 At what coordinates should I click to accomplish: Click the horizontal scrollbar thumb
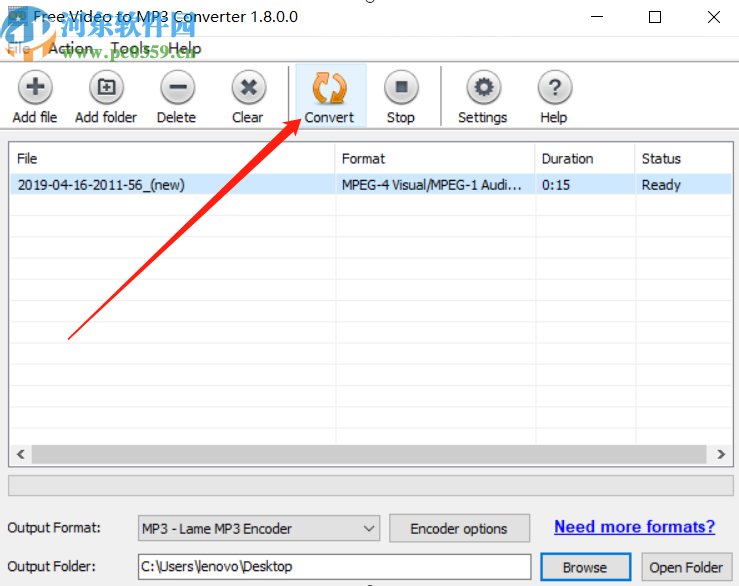click(x=369, y=454)
